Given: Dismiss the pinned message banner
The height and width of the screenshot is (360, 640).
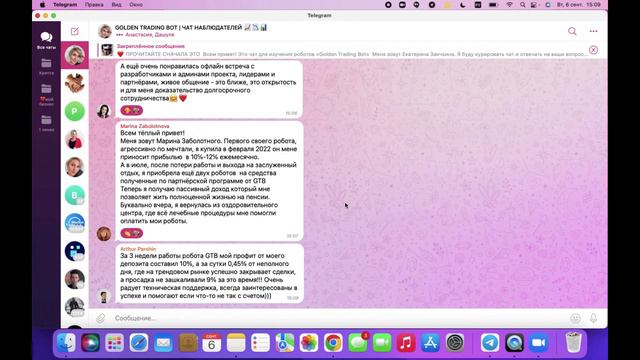Looking at the screenshot, I should click(x=593, y=50).
